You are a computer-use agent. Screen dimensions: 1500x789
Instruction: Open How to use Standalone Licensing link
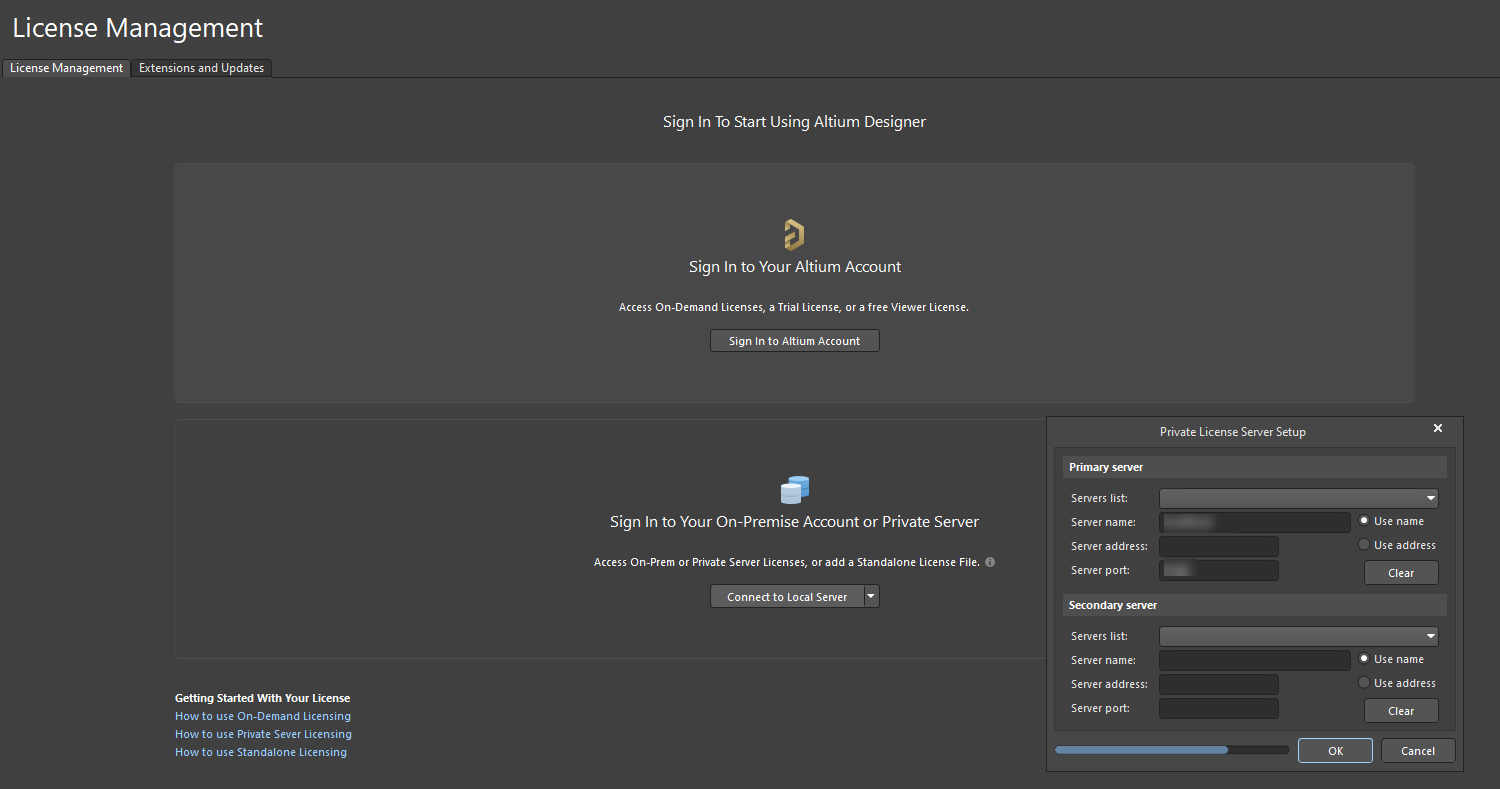(x=261, y=752)
